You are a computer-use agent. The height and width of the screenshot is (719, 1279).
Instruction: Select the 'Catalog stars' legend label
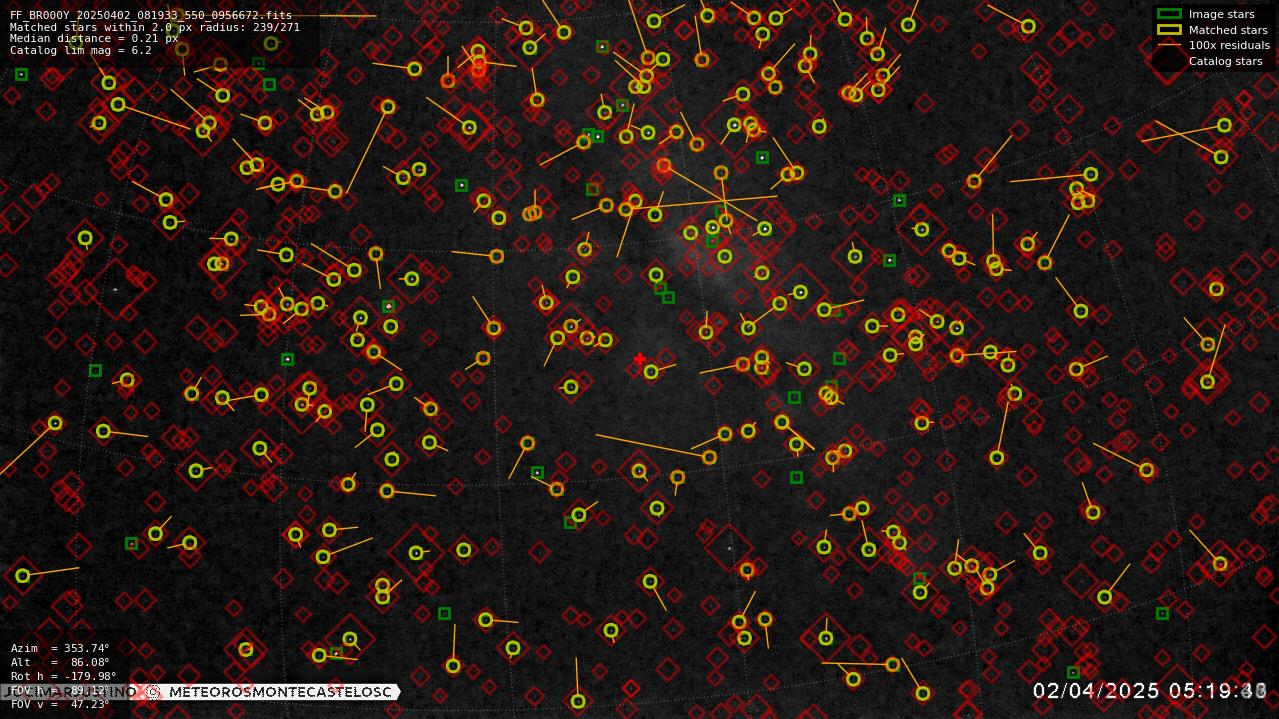pos(1225,61)
